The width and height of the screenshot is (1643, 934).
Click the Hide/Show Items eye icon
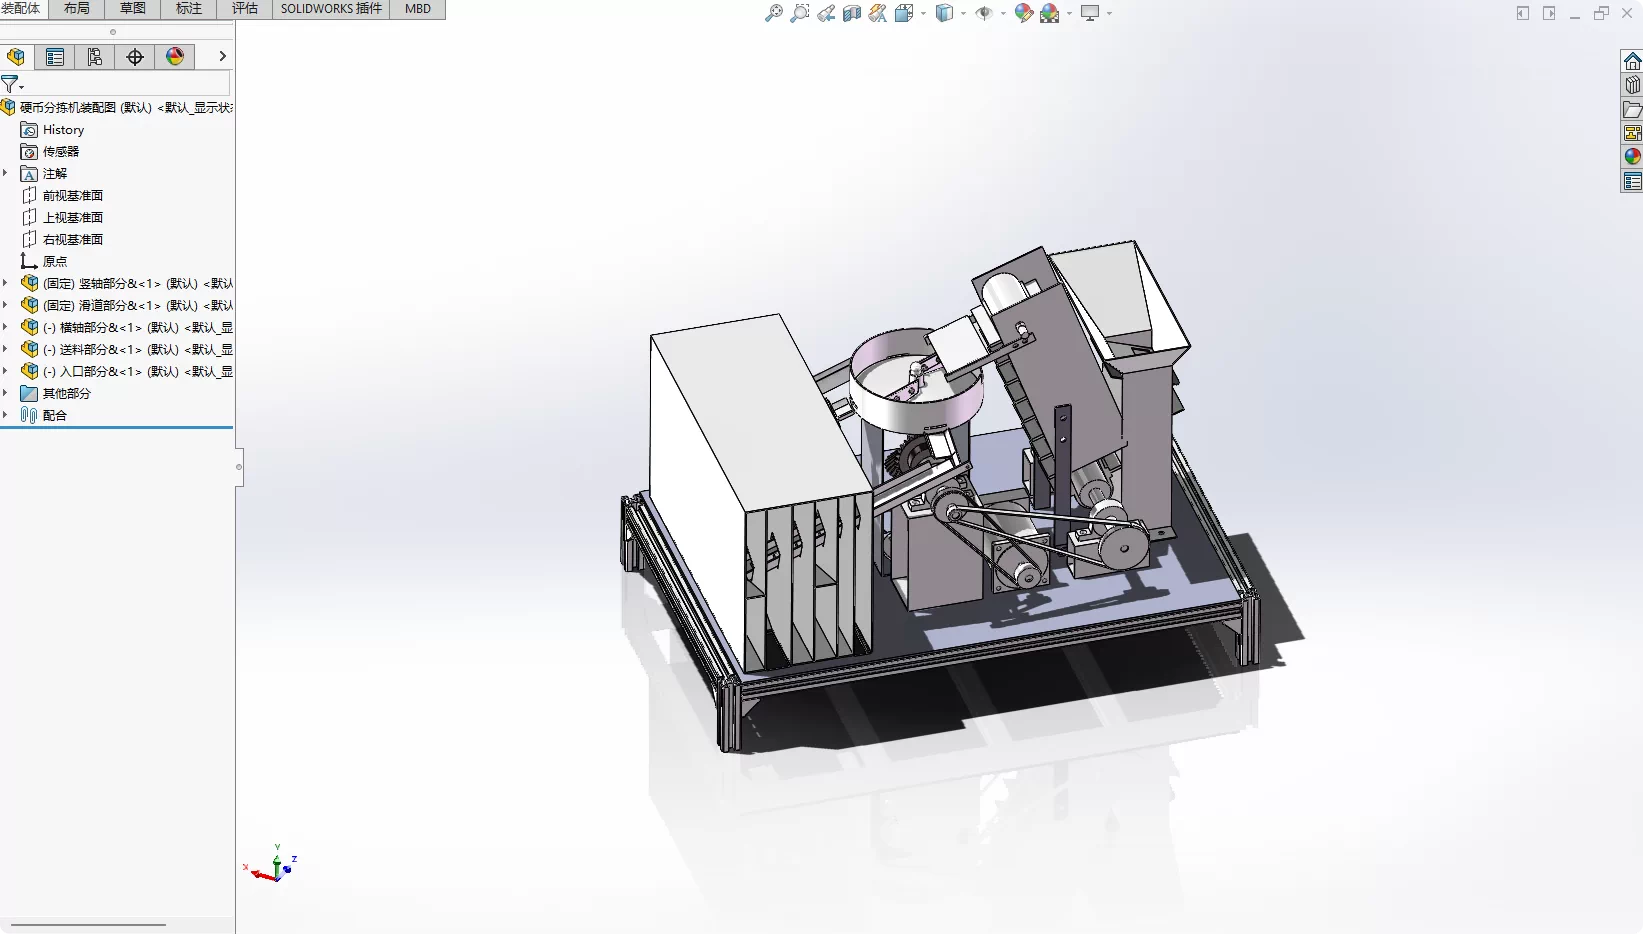(984, 13)
